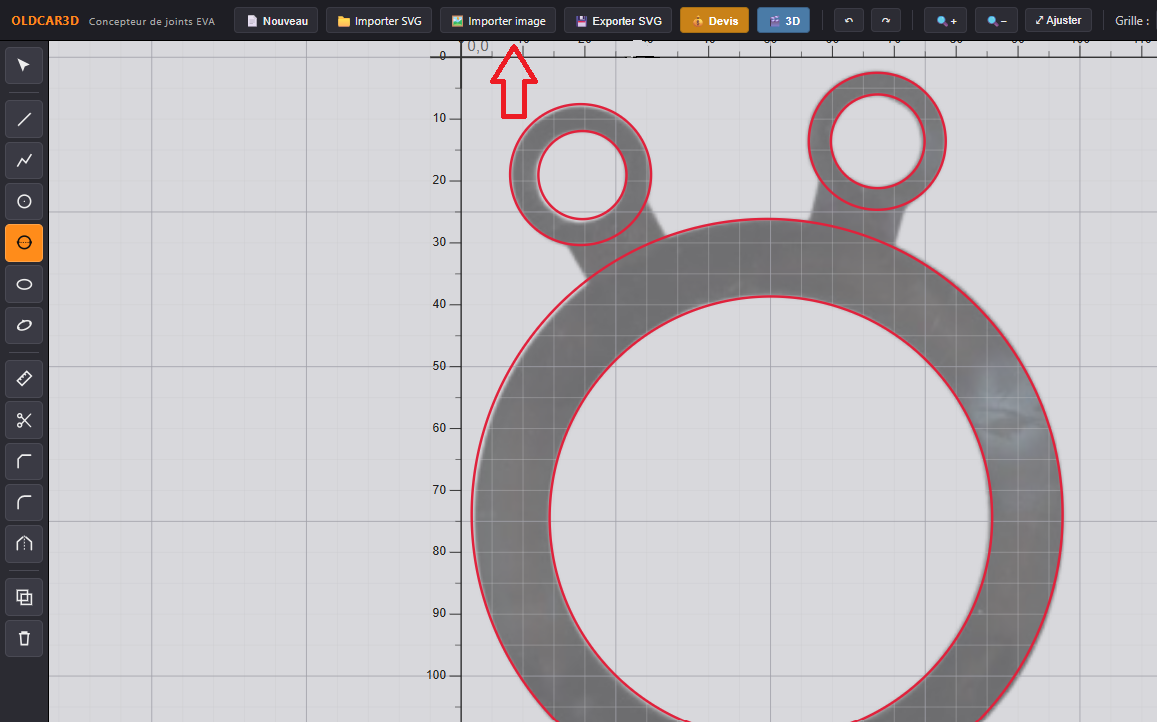1157x722 pixels.
Task: Zoom in with the magnifier plus
Action: pos(946,21)
